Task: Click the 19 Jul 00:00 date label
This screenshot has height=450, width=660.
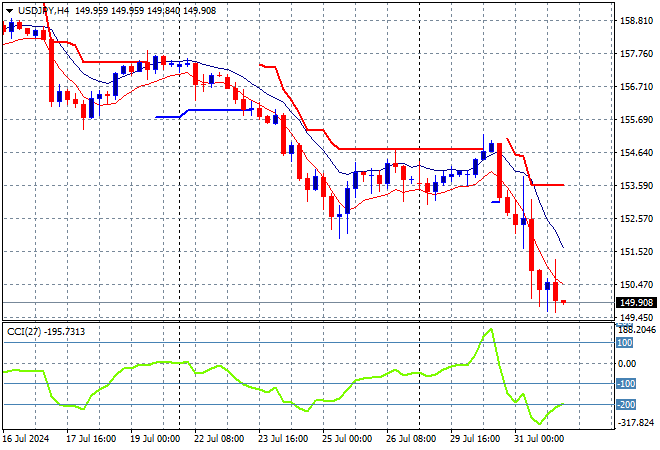Action: (154, 438)
